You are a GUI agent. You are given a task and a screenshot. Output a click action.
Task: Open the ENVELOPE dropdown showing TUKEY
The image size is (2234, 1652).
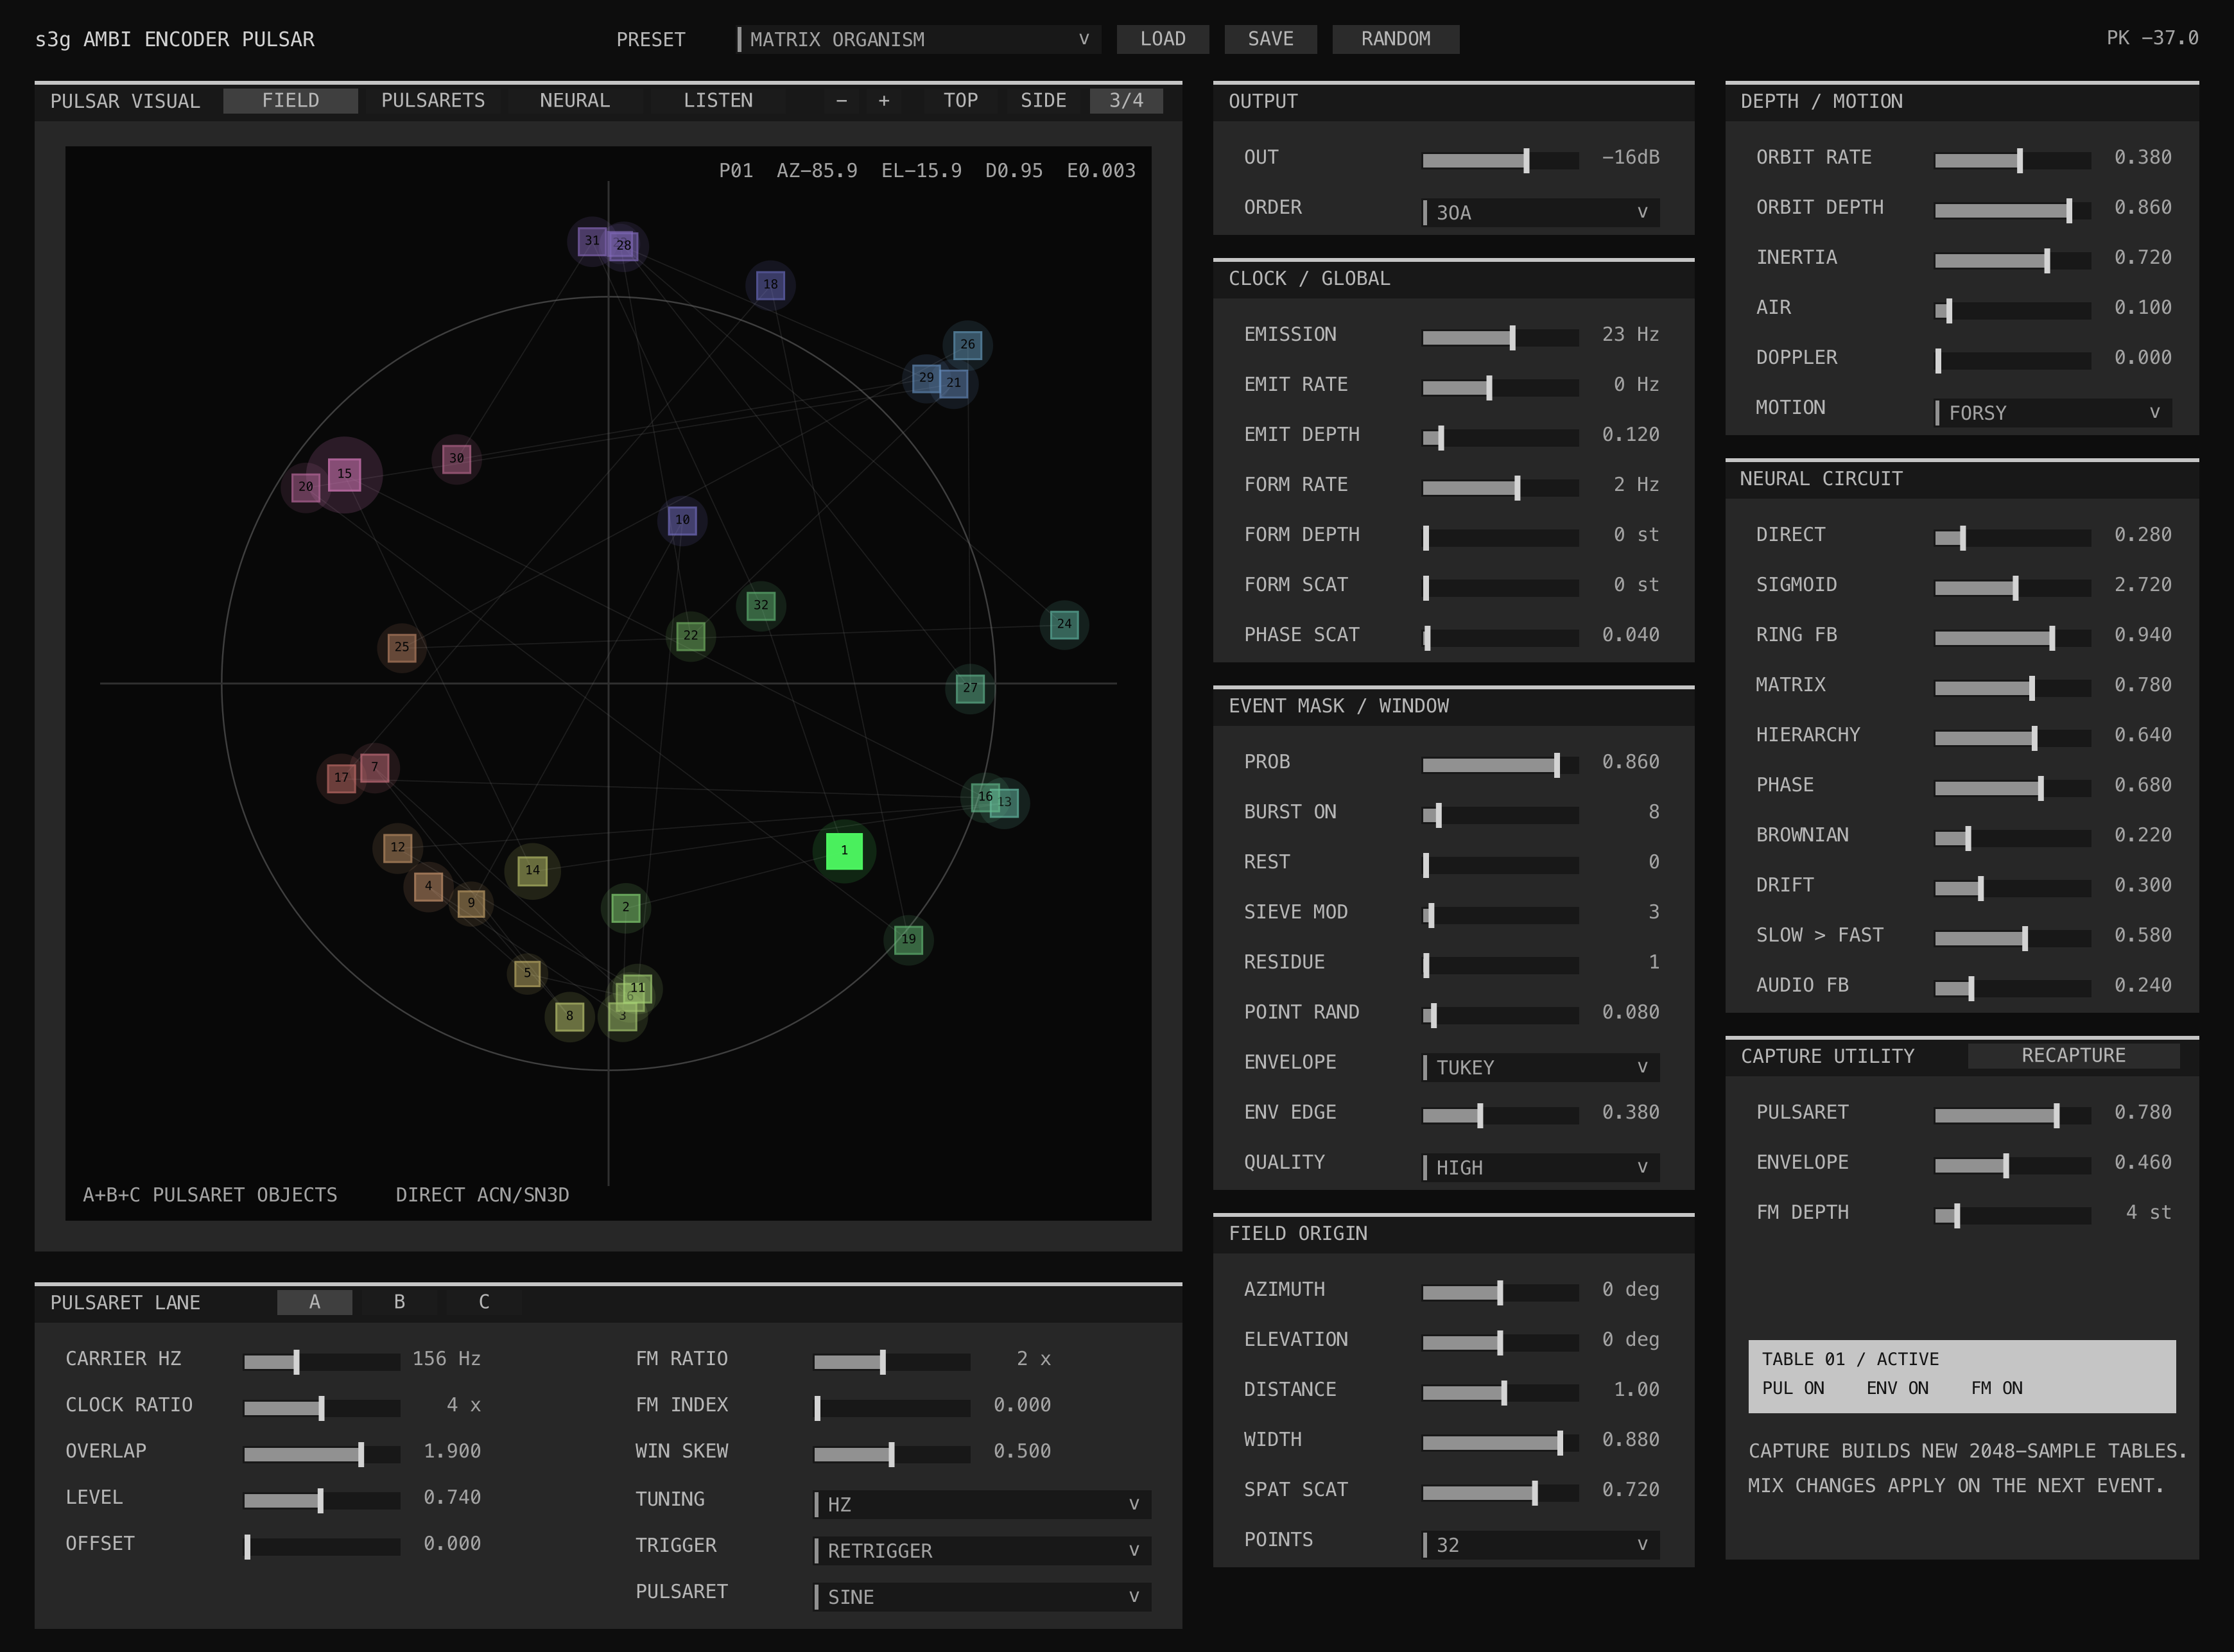[1541, 1068]
